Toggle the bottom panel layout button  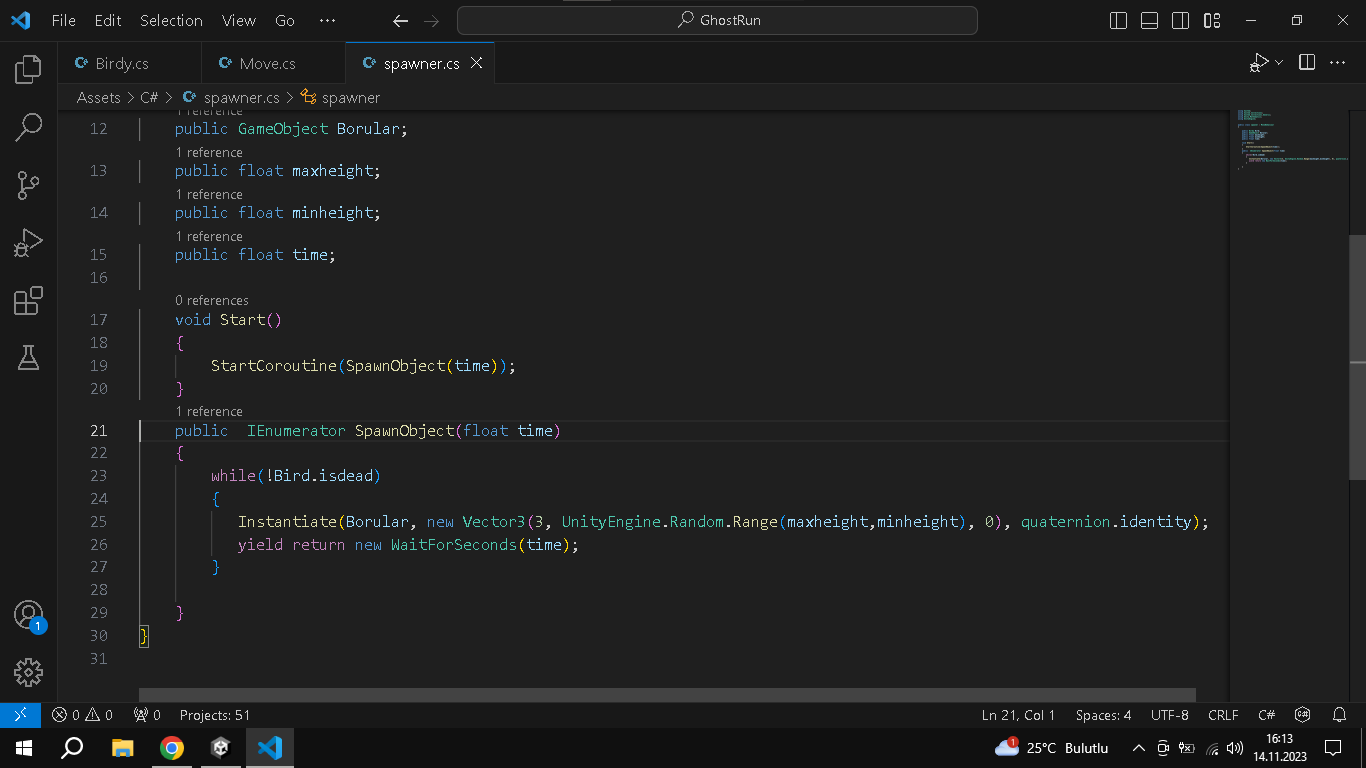pos(1150,20)
